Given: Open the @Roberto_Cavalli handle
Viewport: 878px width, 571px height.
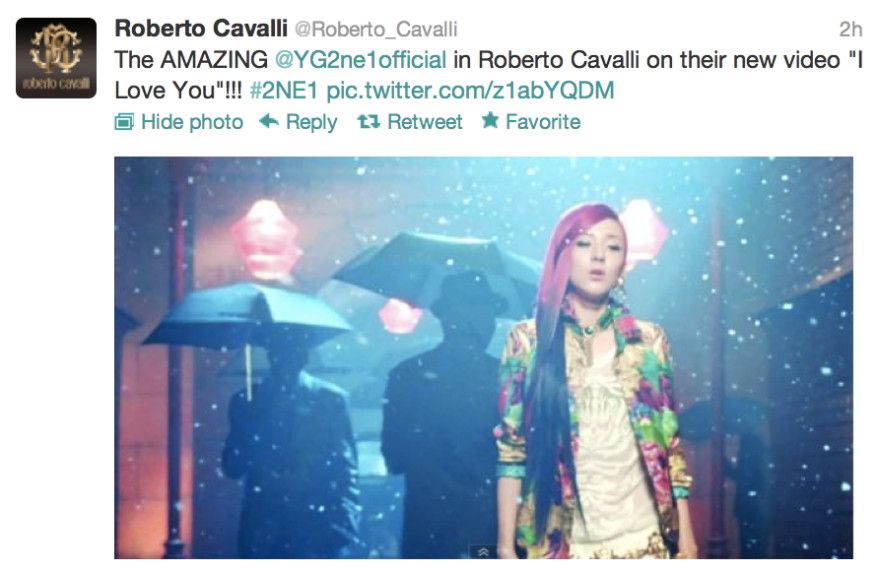Looking at the screenshot, I should pos(376,29).
